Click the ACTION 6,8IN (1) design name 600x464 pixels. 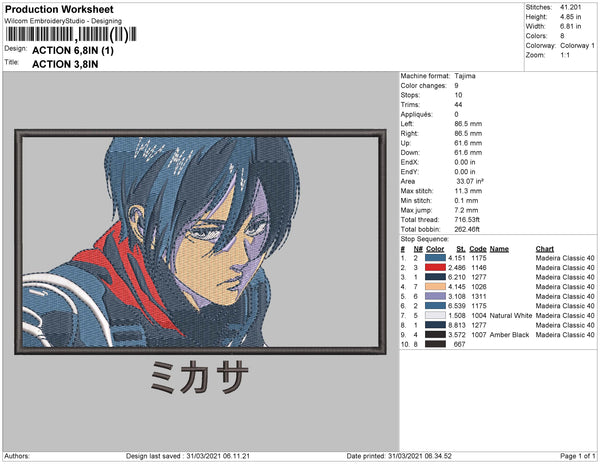73,50
